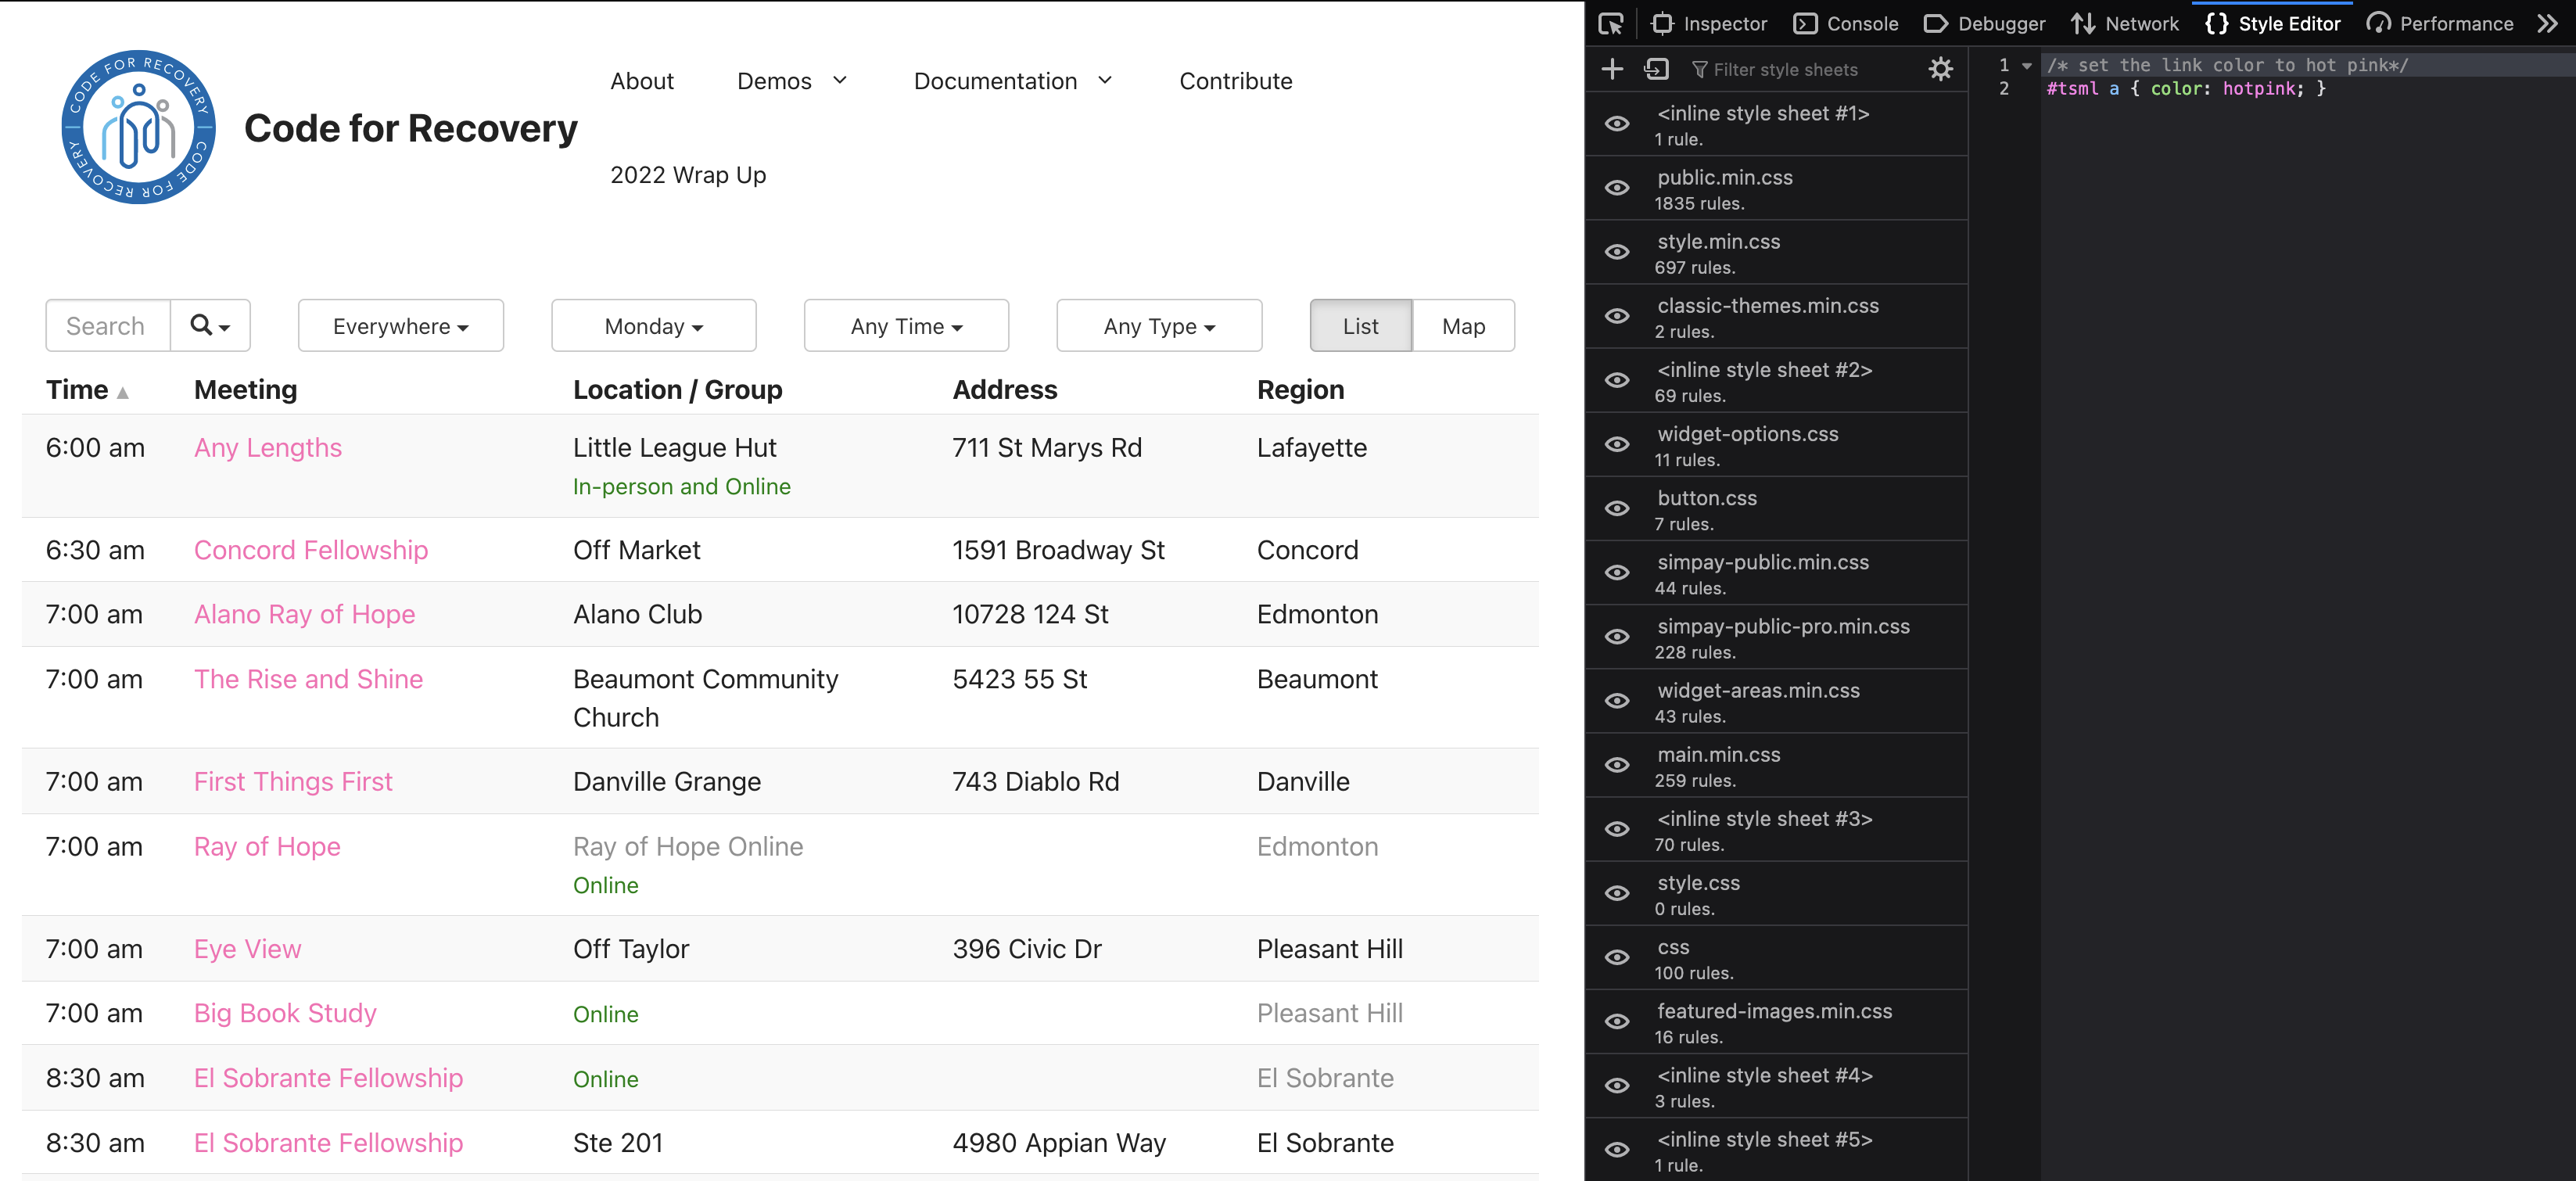Open the Everywhere region dropdown
This screenshot has height=1181, width=2576.
400,326
